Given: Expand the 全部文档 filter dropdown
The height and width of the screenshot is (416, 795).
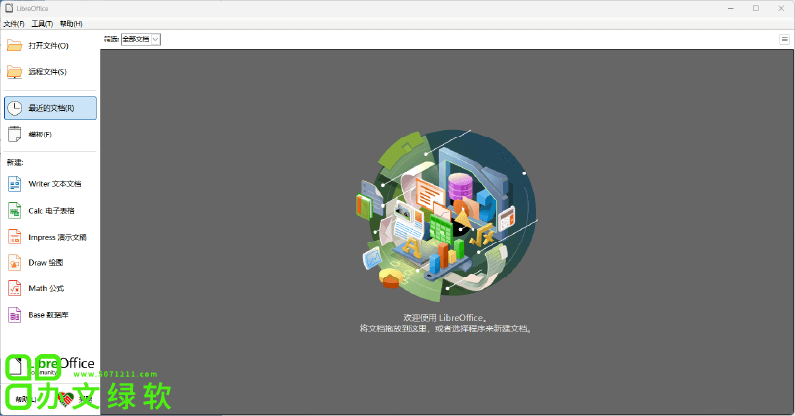Looking at the screenshot, I should coord(141,39).
